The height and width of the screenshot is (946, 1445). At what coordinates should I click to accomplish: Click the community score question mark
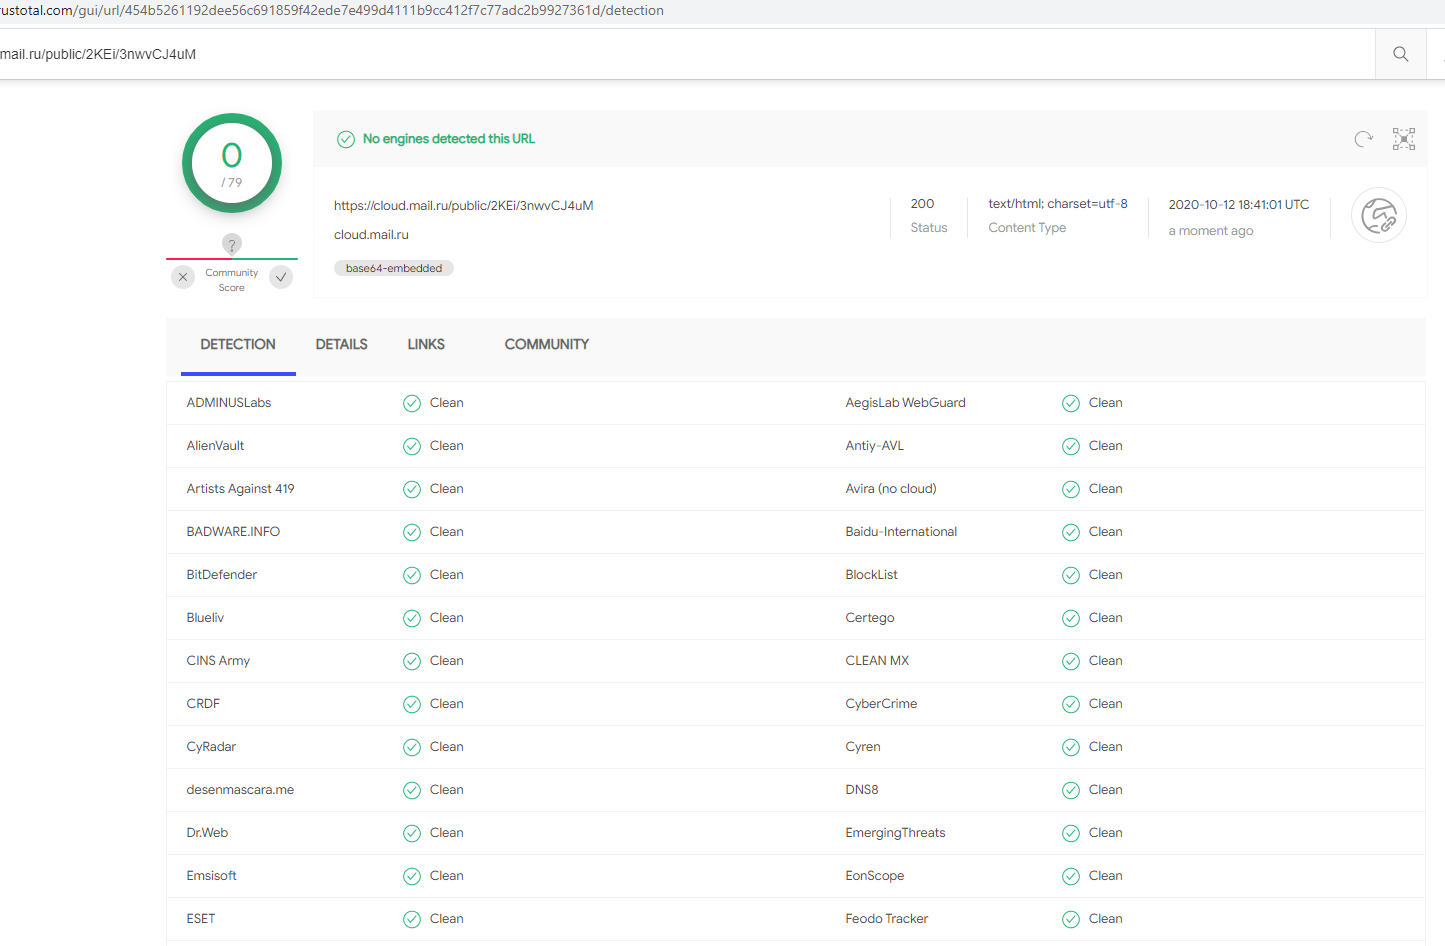(232, 244)
